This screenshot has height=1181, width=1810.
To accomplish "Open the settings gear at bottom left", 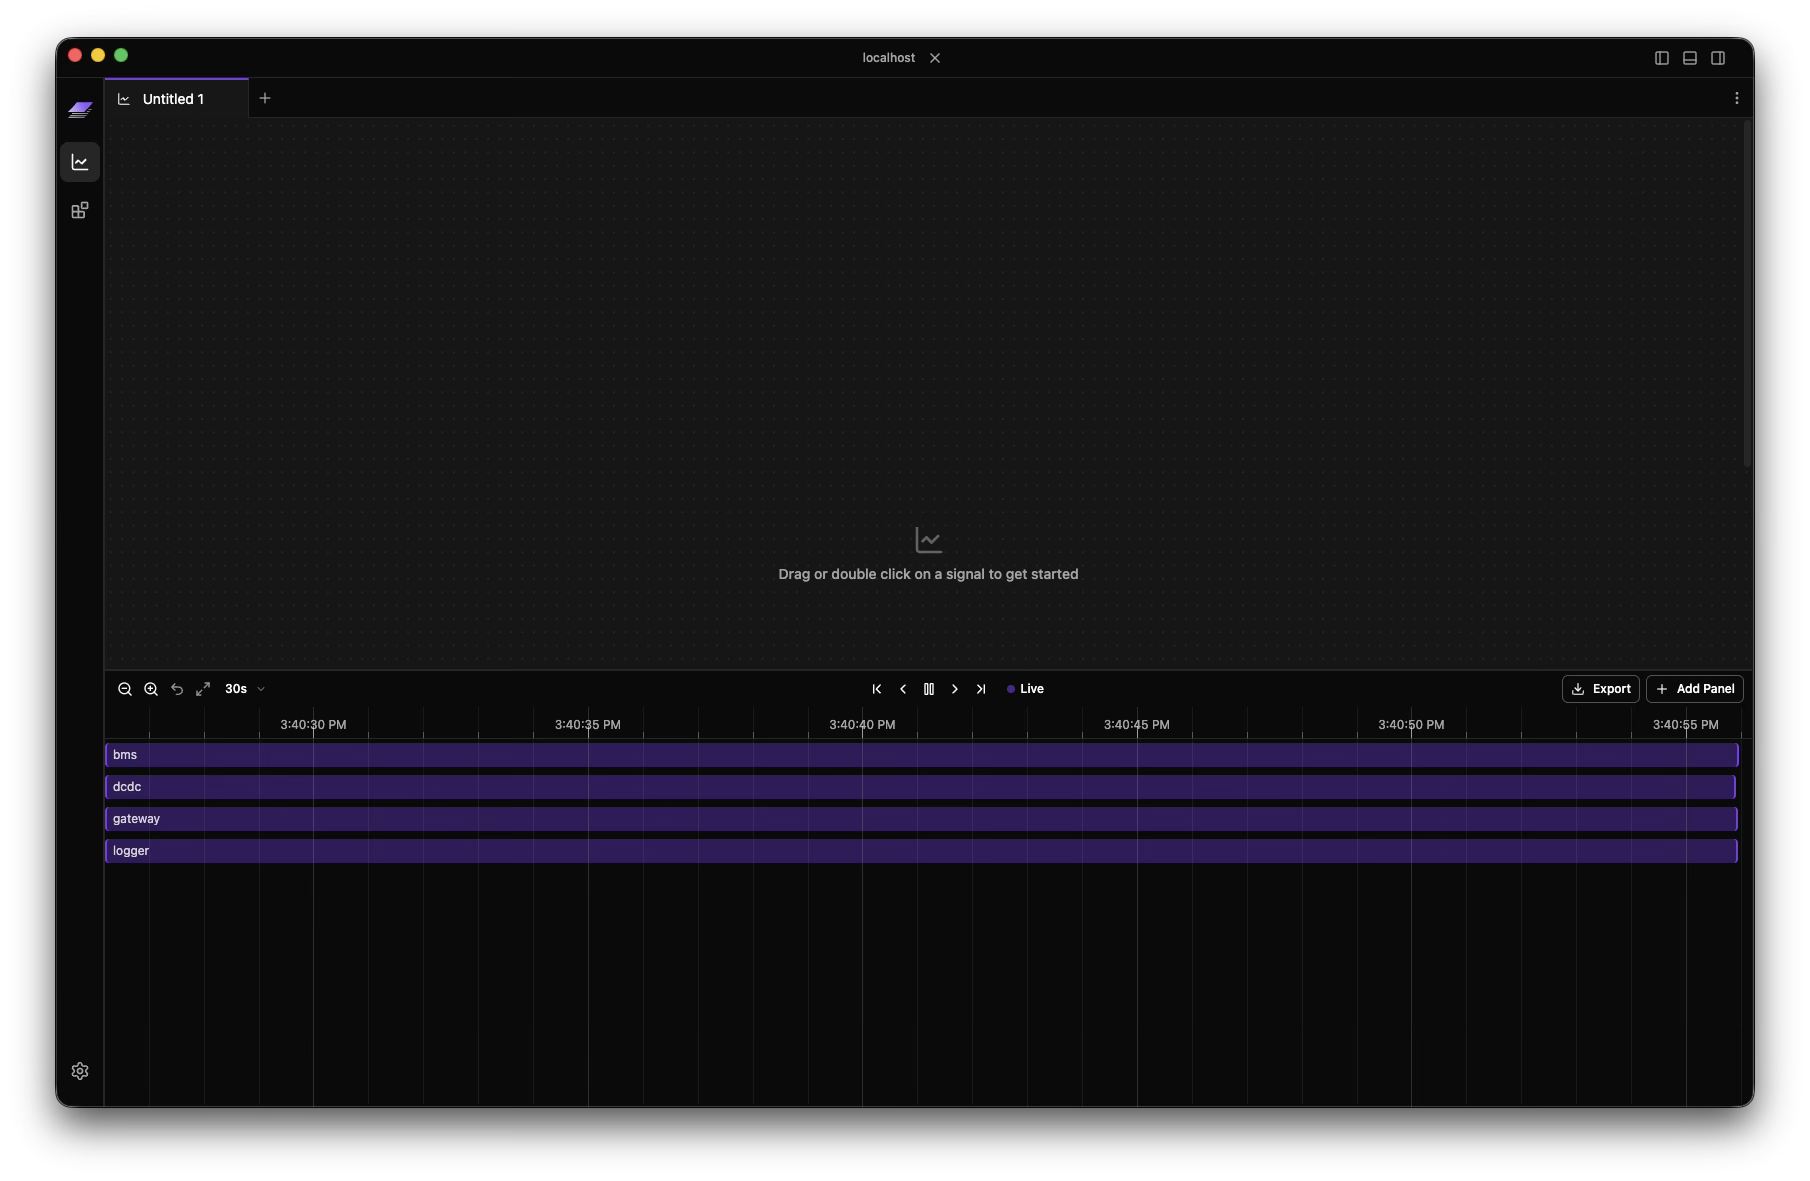I will coord(80,1070).
